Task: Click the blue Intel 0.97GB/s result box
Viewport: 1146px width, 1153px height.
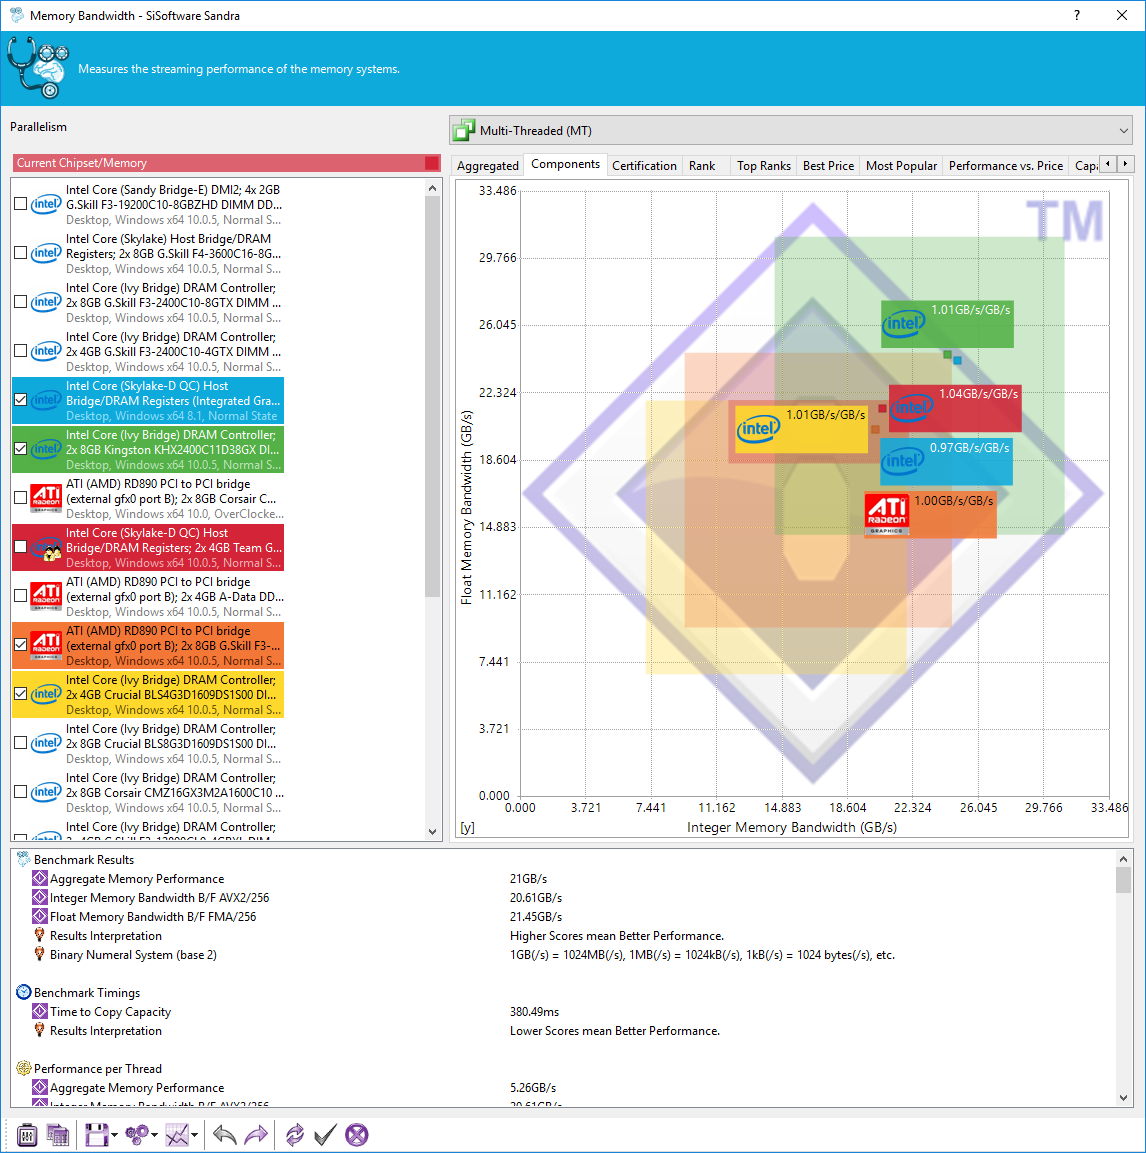Action: (946, 462)
